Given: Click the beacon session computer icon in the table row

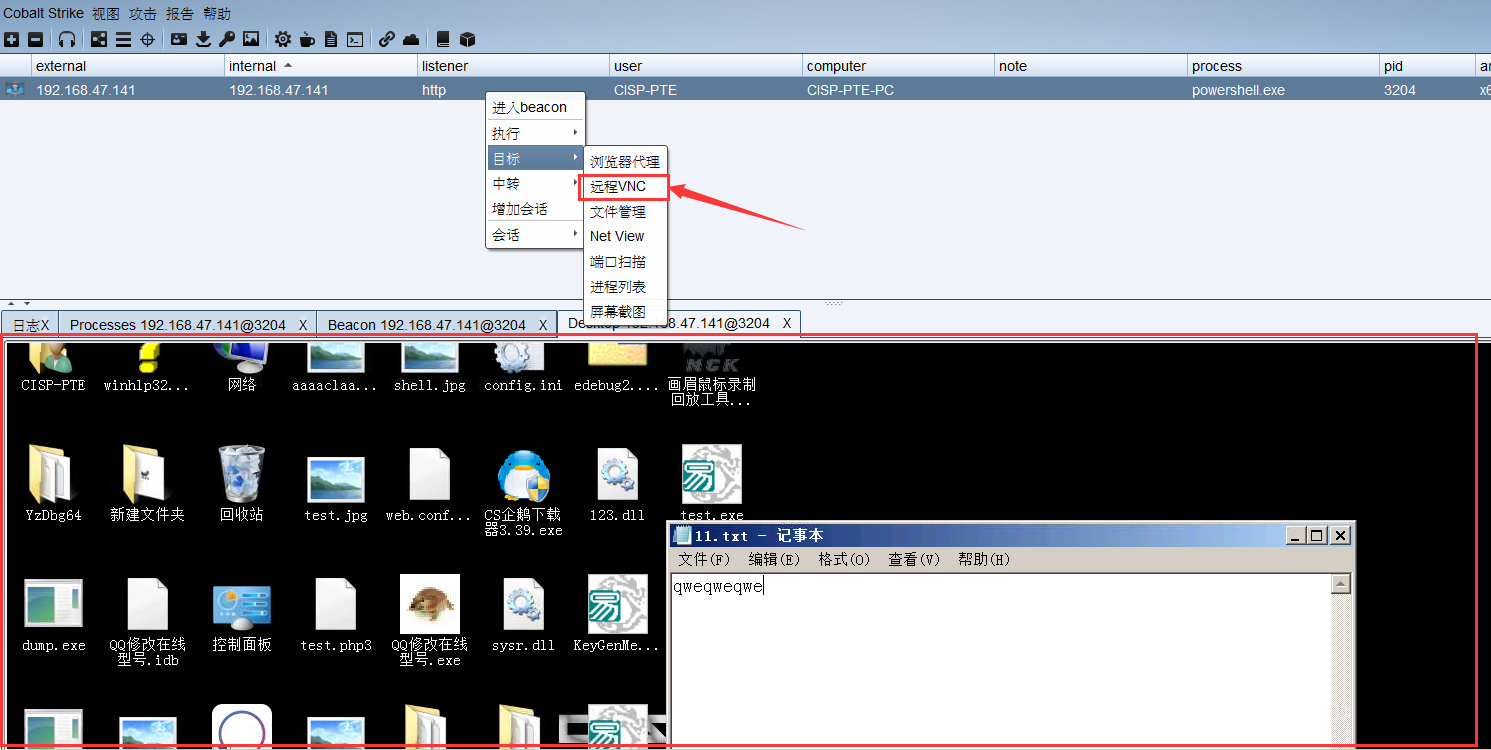Looking at the screenshot, I should click(15, 89).
